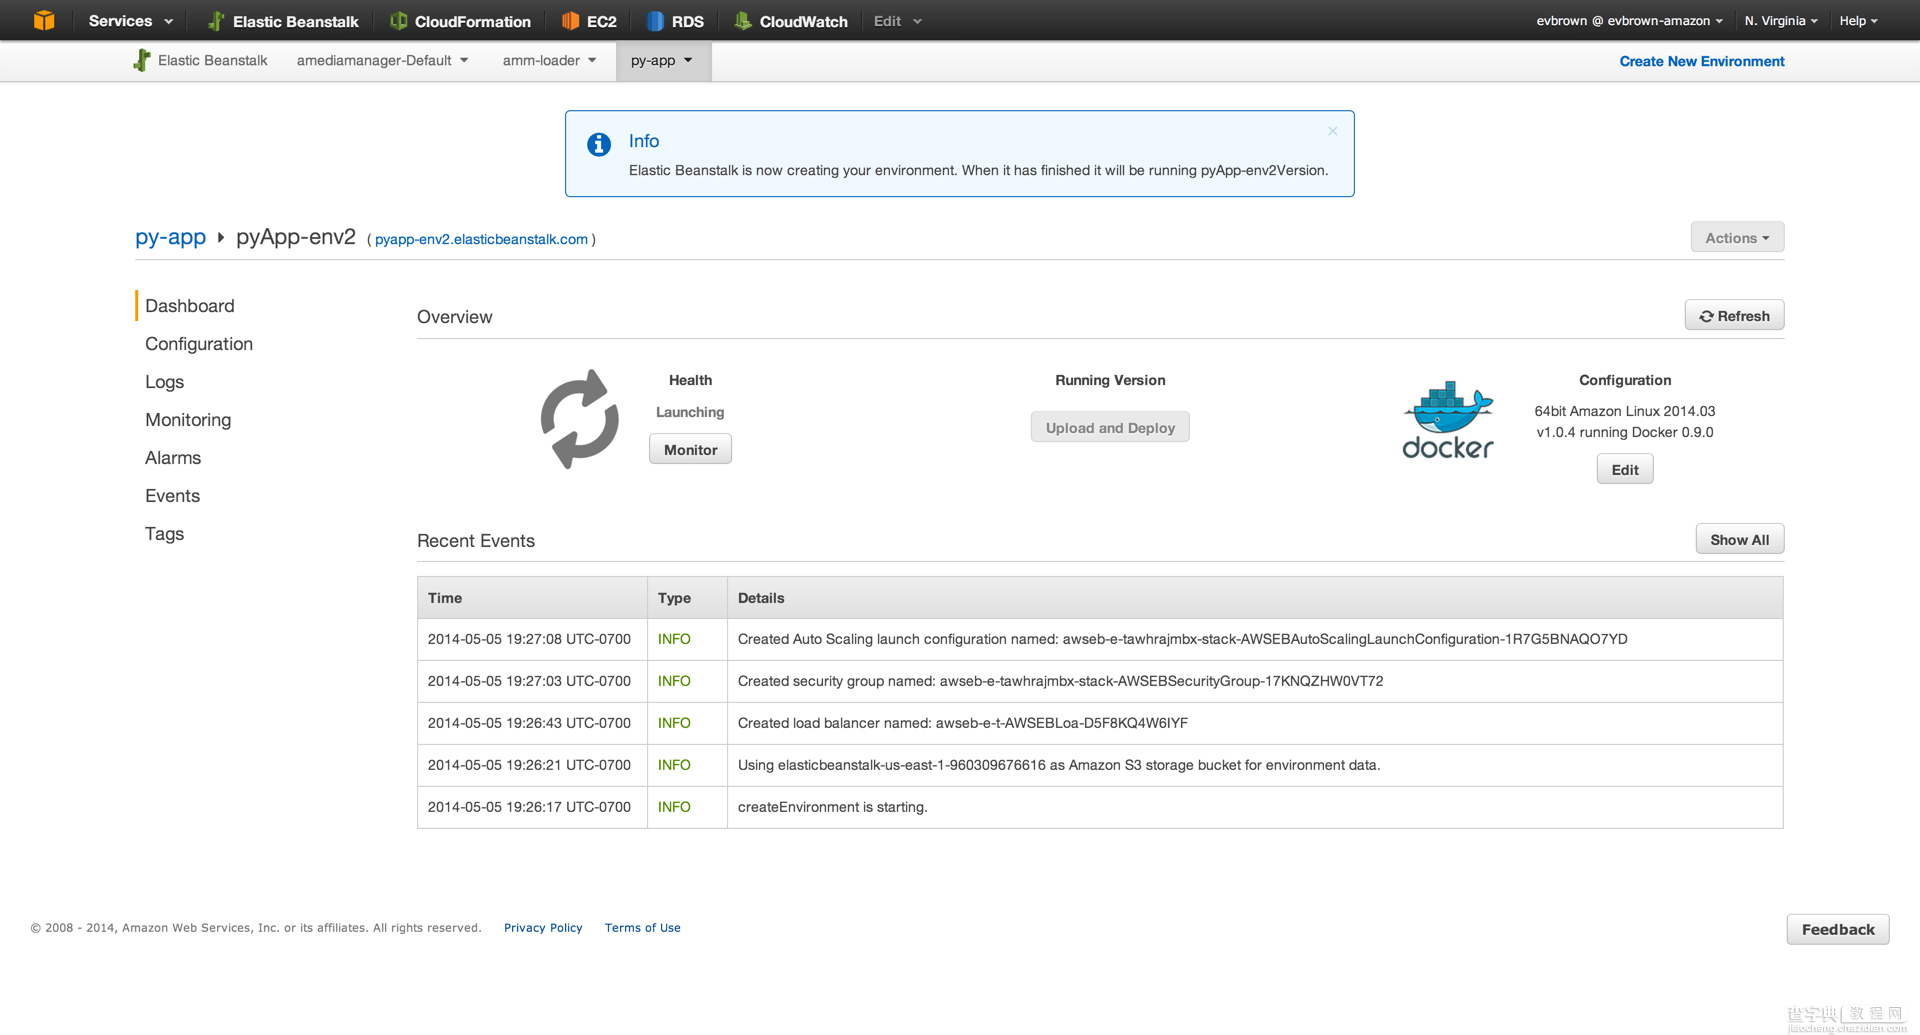
Task: Click the pyApp-env2 environment name heading
Action: click(296, 237)
